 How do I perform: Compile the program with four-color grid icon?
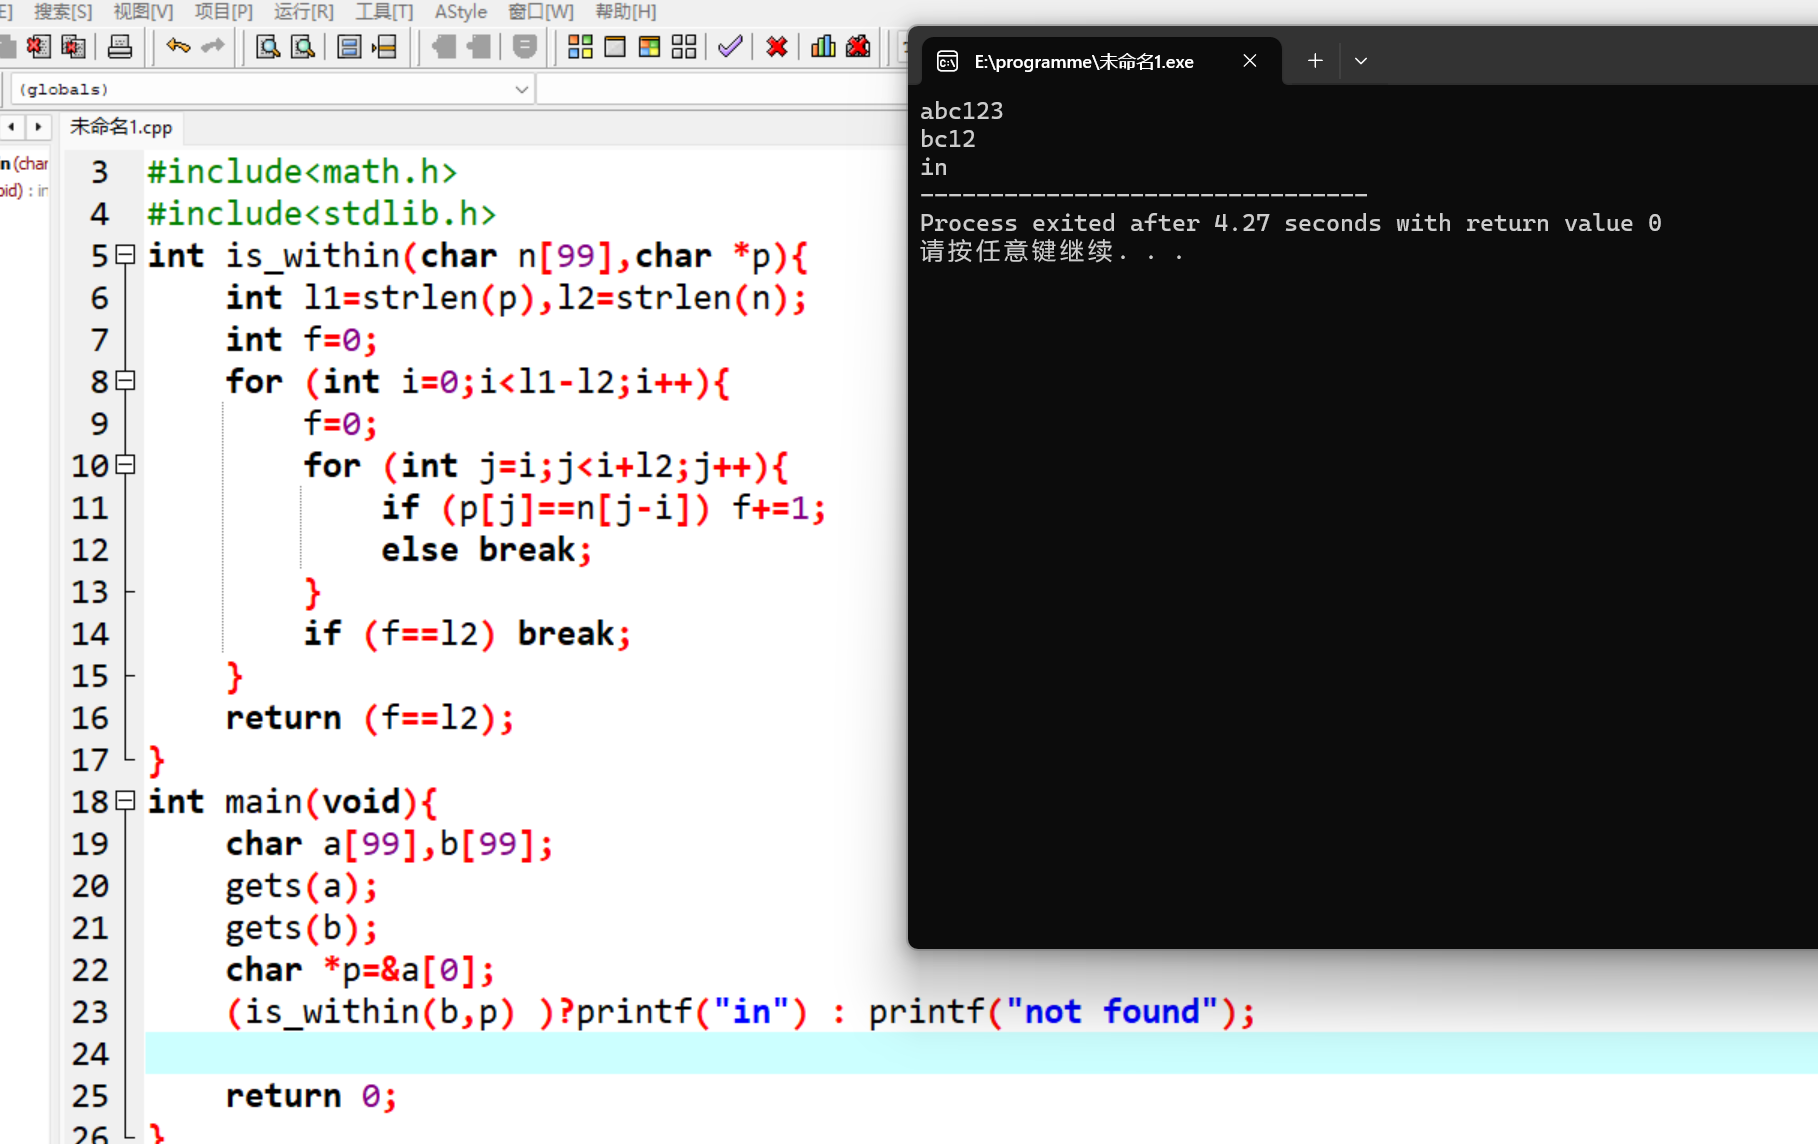tap(580, 46)
